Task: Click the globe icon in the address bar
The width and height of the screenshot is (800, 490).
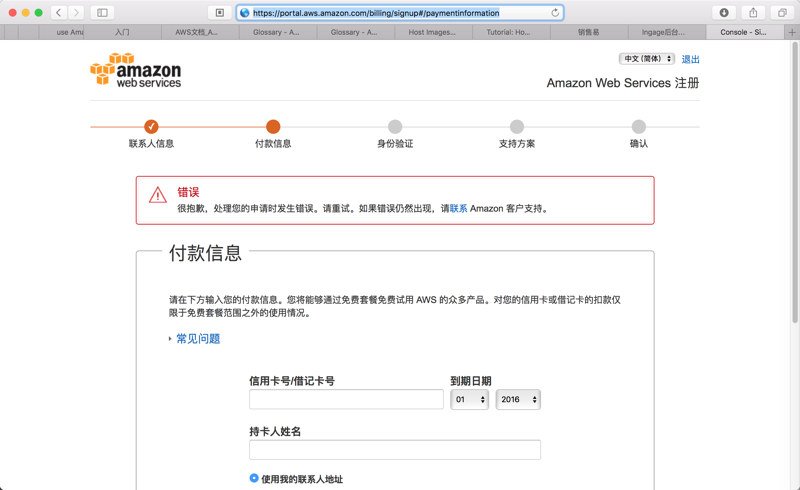Action: coord(245,13)
